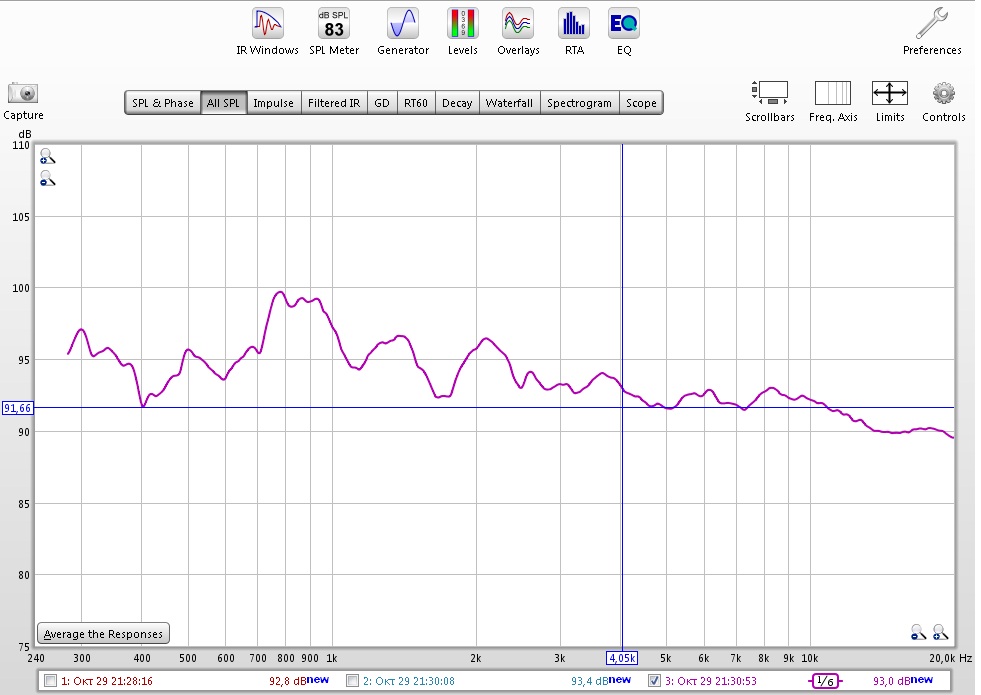
Task: Capture a graph image with the camera icon
Action: (23, 98)
